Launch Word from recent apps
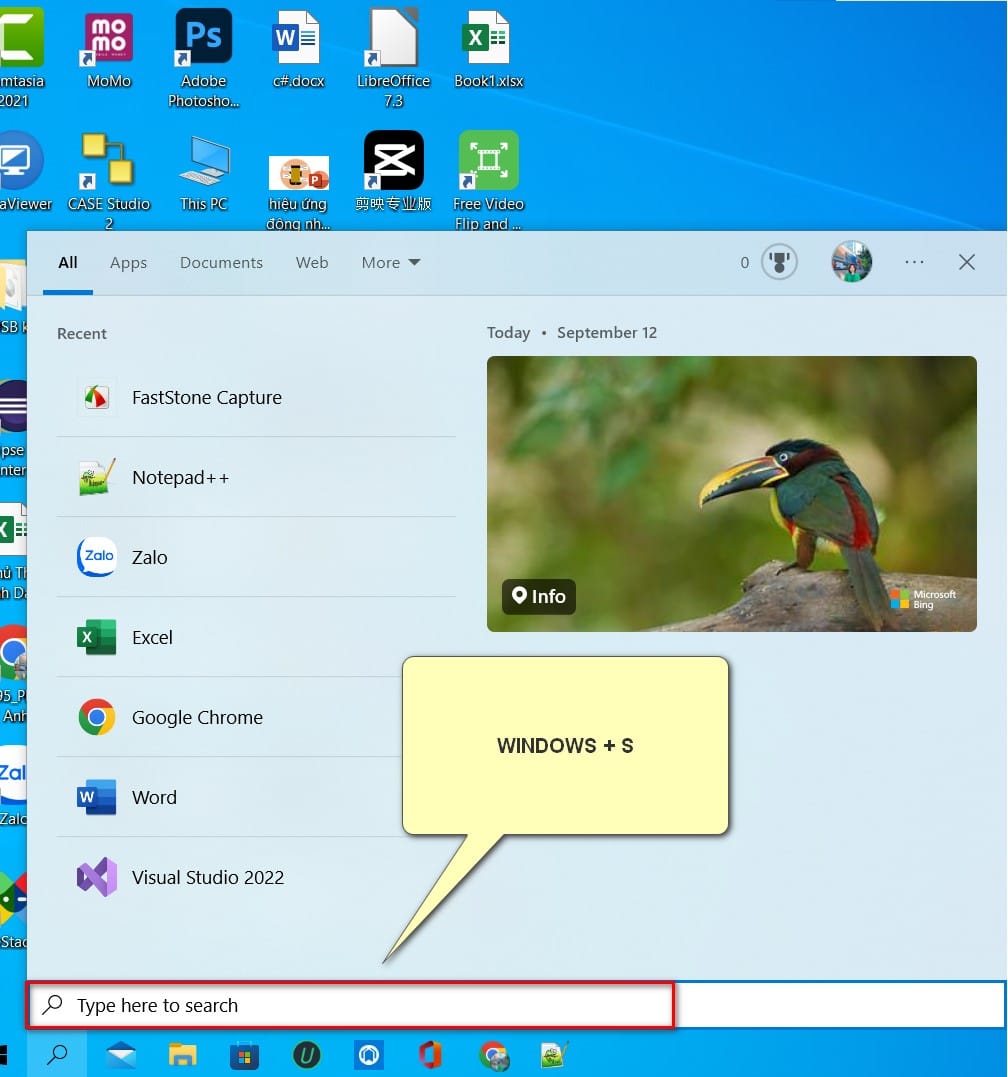This screenshot has height=1077, width=1008. (x=229, y=797)
